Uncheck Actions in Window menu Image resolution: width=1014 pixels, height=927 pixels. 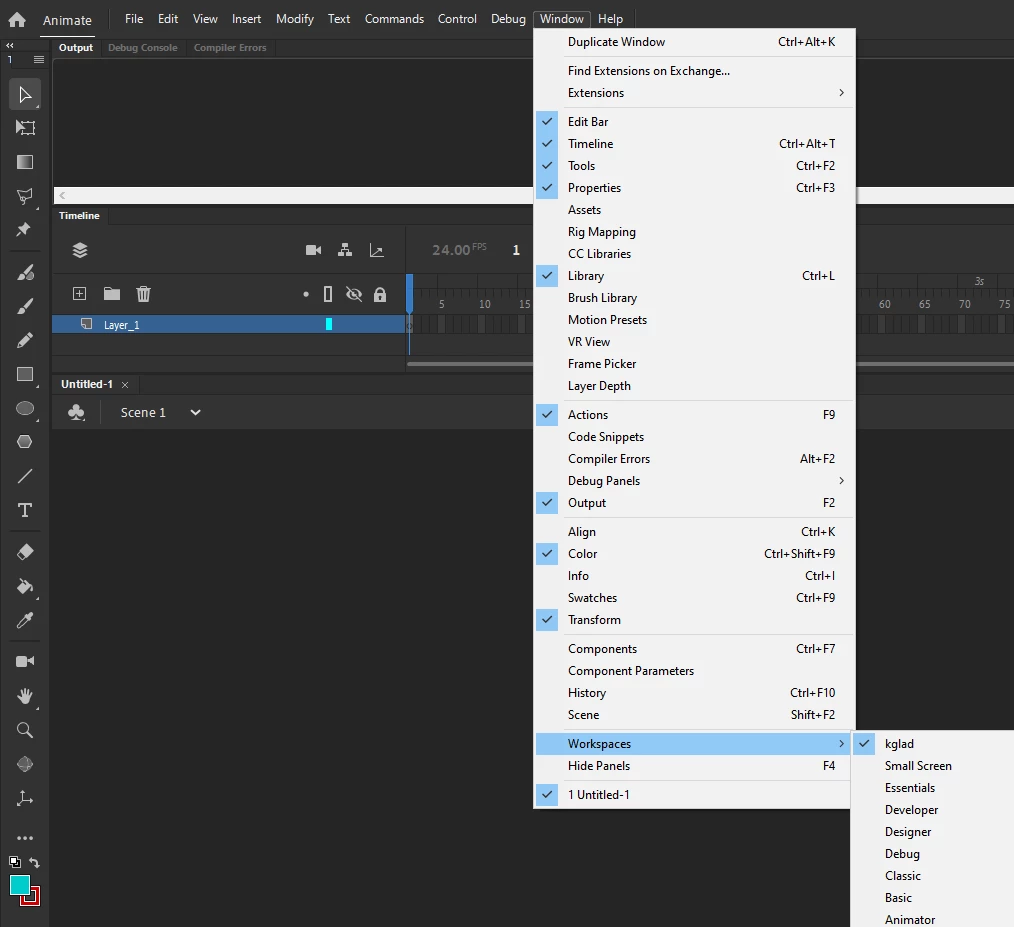pos(695,415)
